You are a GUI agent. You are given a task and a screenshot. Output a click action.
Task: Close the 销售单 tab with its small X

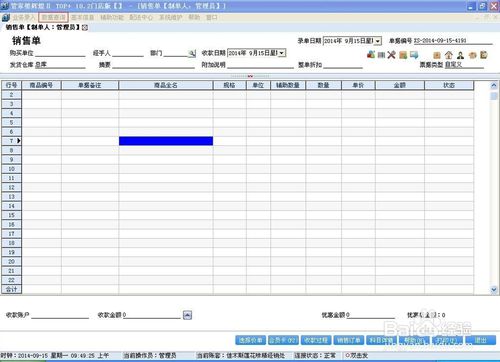click(85, 28)
